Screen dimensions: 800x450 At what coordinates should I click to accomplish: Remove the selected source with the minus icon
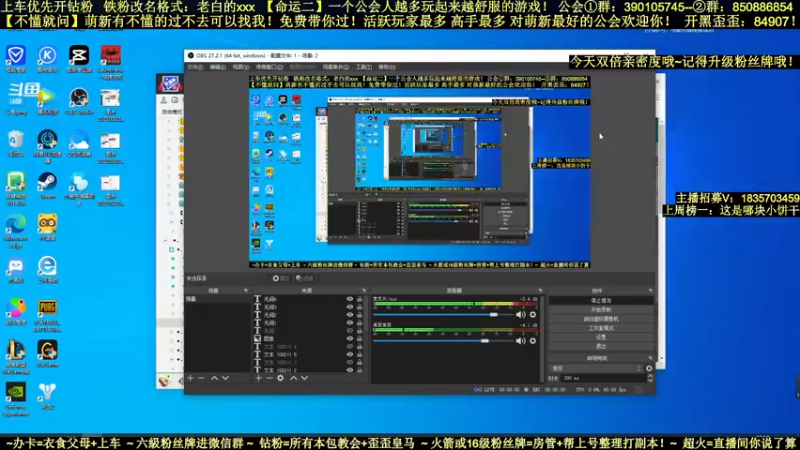coord(269,378)
